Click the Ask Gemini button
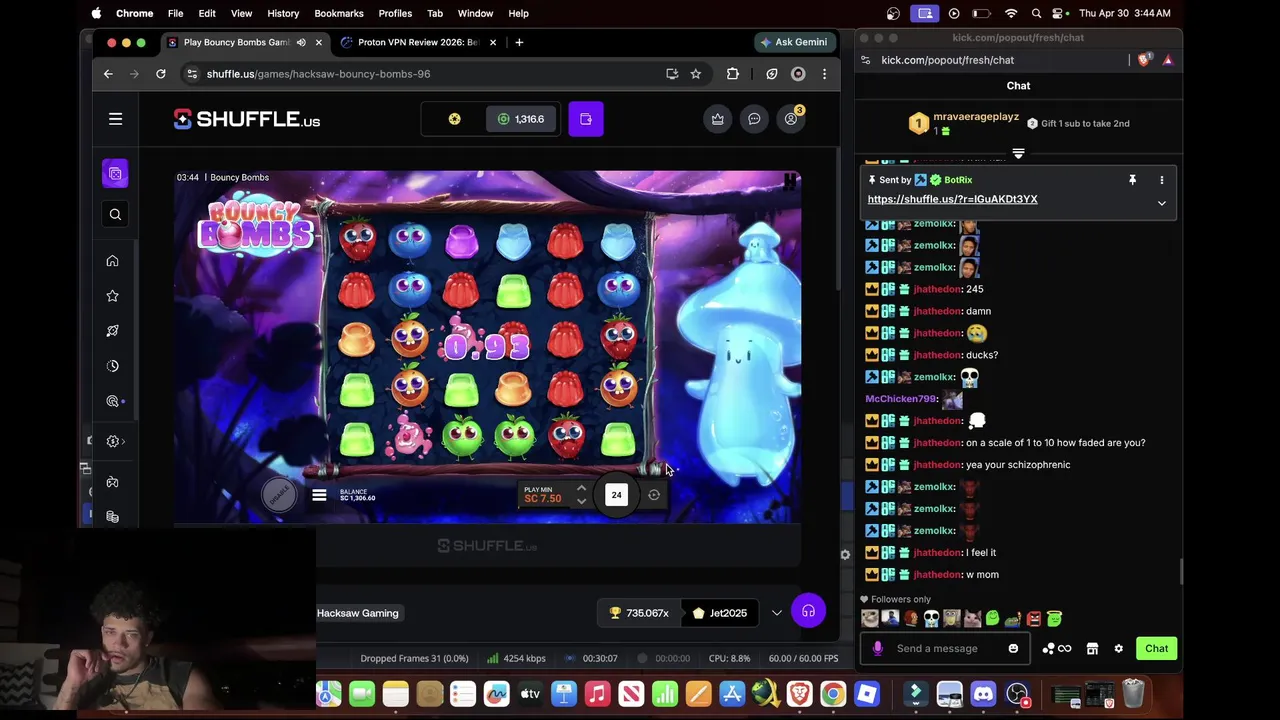This screenshot has width=1280, height=720. point(793,42)
